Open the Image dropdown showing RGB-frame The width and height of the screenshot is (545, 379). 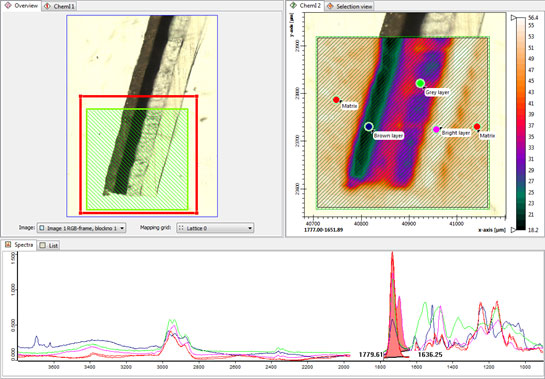[x=82, y=228]
